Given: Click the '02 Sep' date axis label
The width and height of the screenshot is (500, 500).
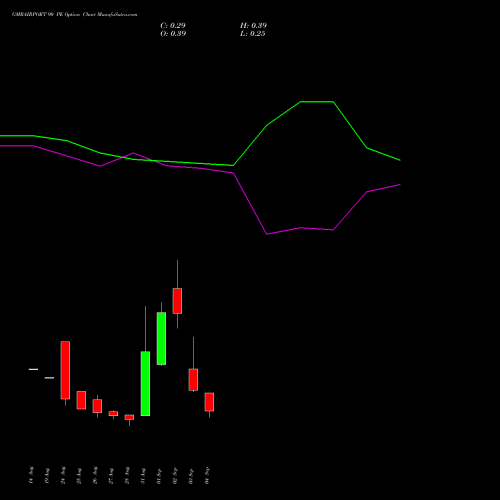Looking at the screenshot, I should tap(175, 476).
